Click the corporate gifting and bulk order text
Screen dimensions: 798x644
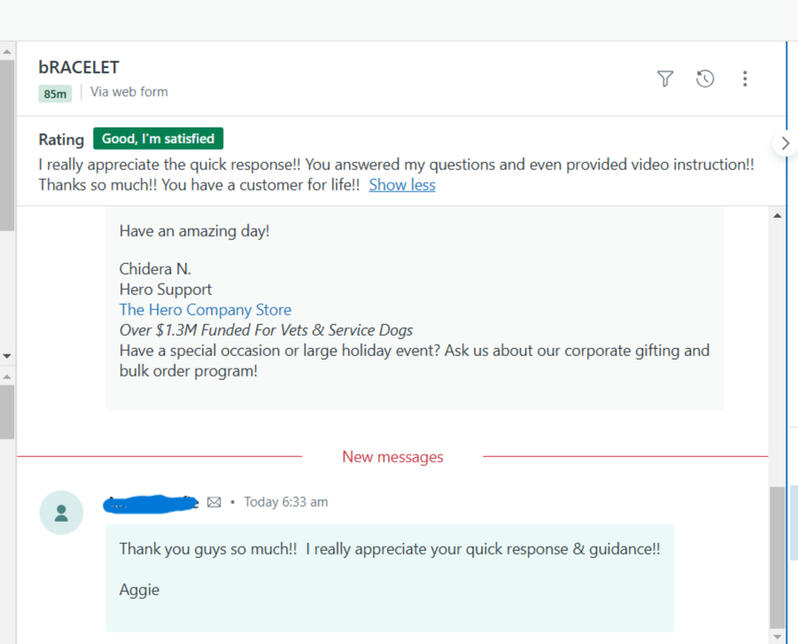[414, 360]
